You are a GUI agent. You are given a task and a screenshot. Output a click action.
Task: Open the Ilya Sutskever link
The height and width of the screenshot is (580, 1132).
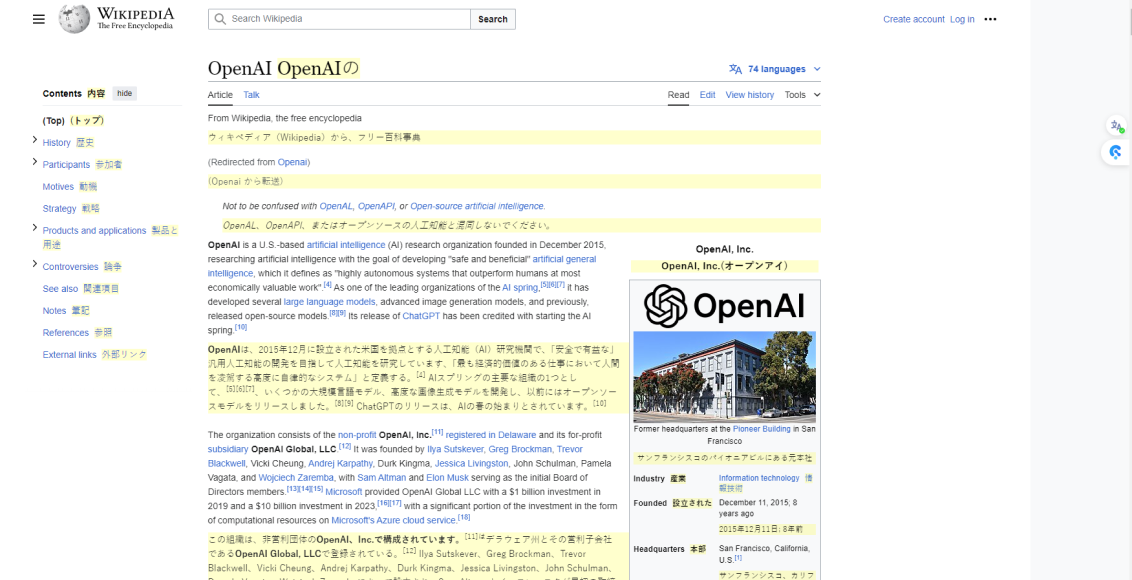[454, 449]
